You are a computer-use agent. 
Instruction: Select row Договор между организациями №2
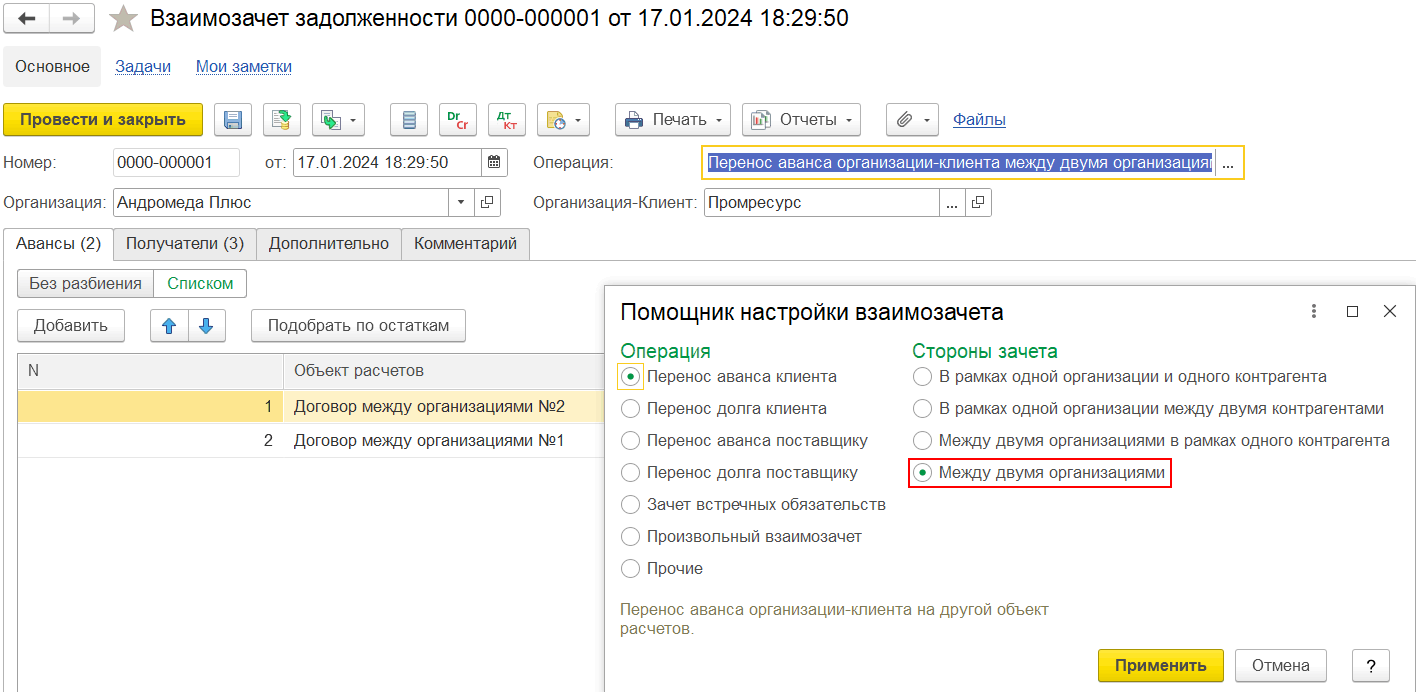click(x=311, y=407)
